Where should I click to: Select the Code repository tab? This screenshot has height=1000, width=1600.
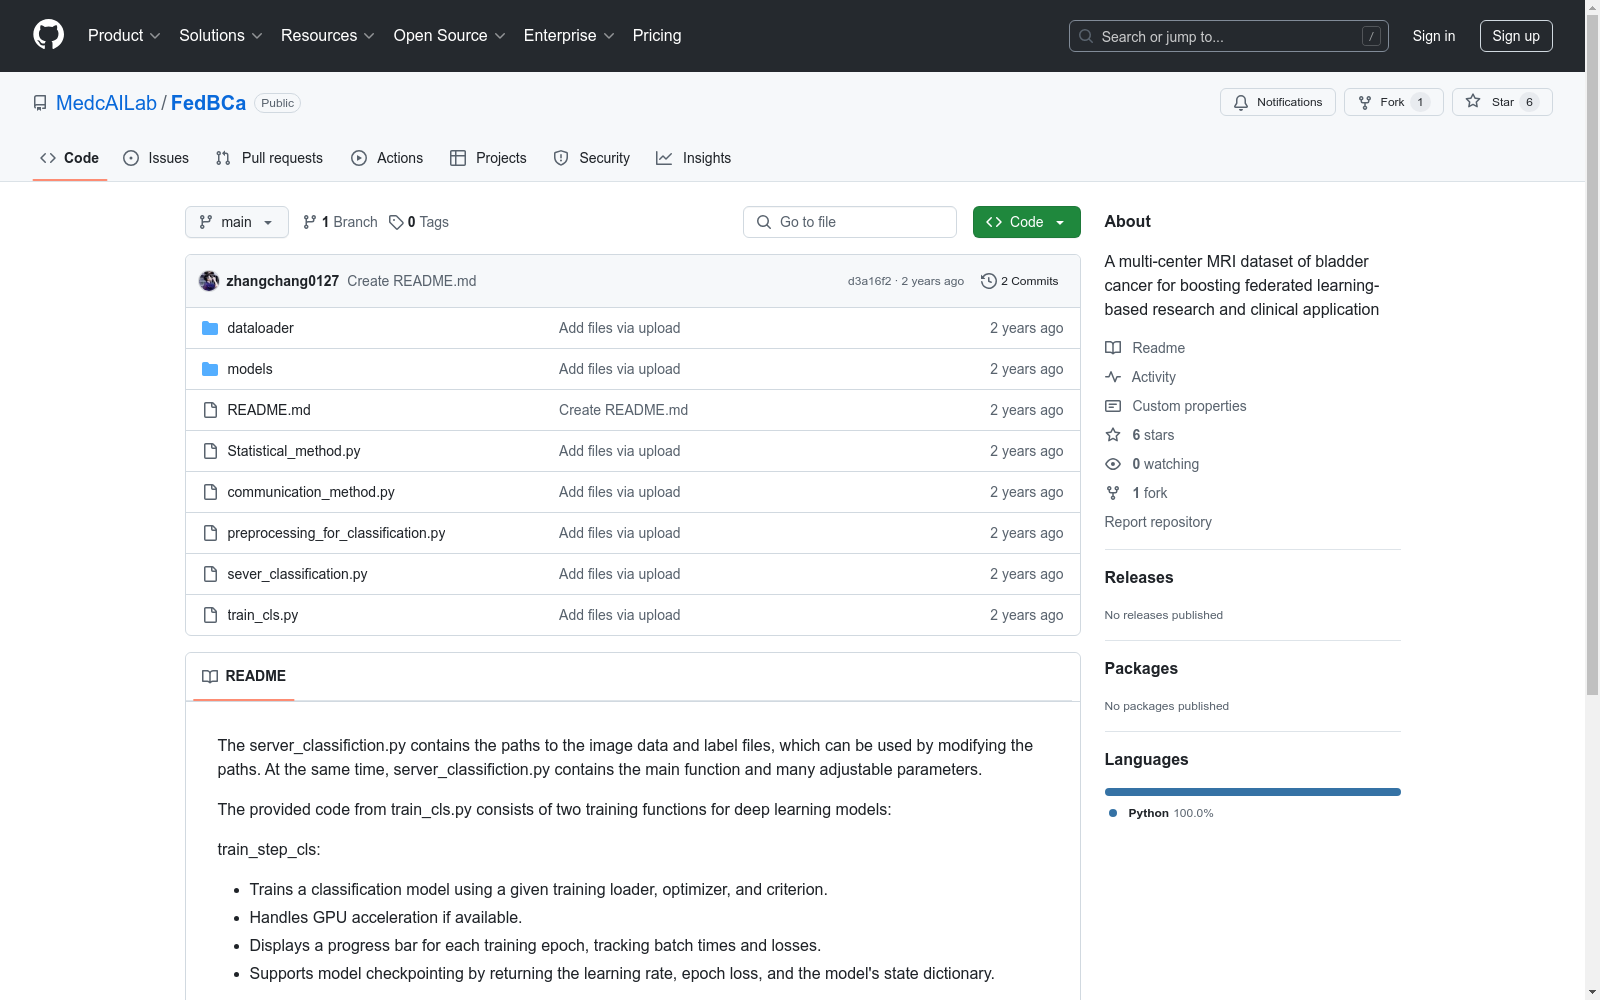(70, 158)
